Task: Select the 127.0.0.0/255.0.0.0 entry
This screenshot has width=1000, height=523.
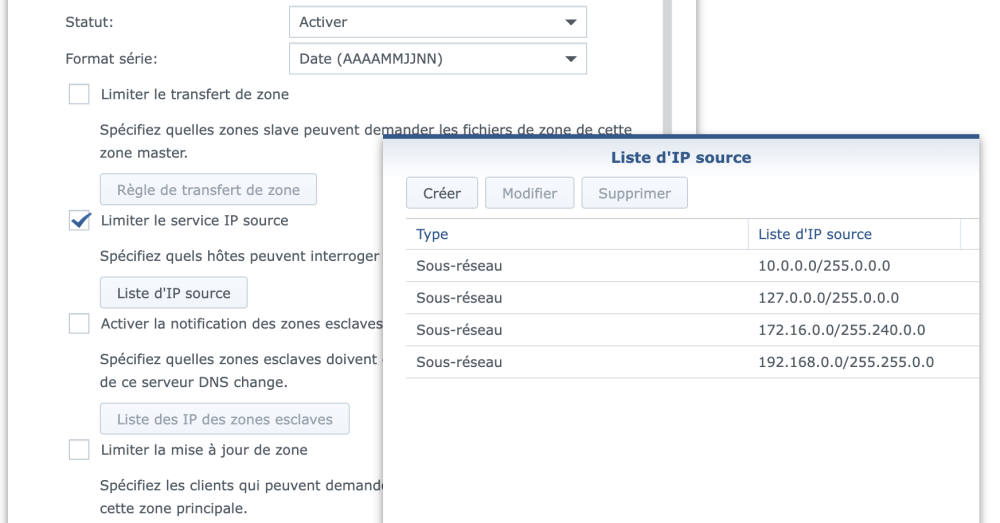Action: tap(690, 298)
